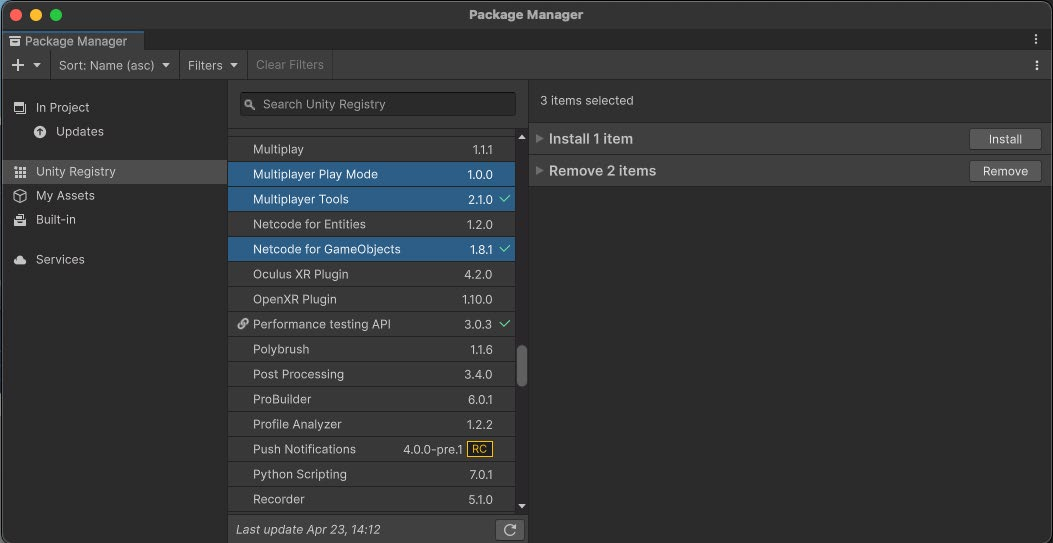Select My Assets in the sidebar

click(114, 196)
